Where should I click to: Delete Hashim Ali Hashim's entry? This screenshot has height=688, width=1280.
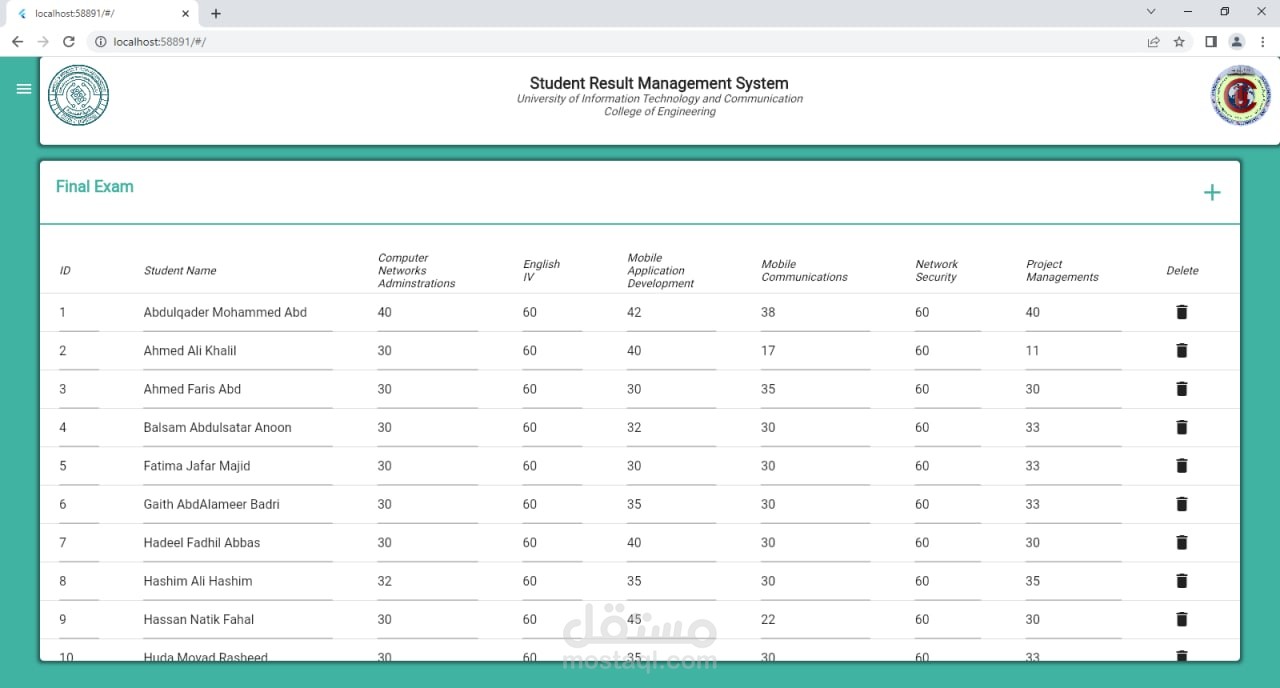click(1181, 581)
